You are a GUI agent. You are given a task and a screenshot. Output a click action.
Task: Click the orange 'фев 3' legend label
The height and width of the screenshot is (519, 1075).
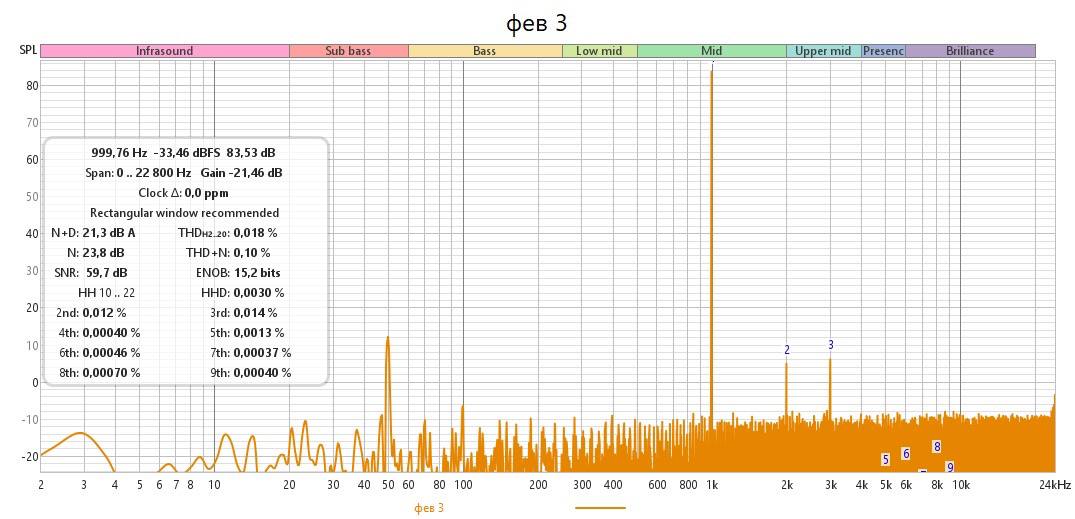(x=429, y=508)
